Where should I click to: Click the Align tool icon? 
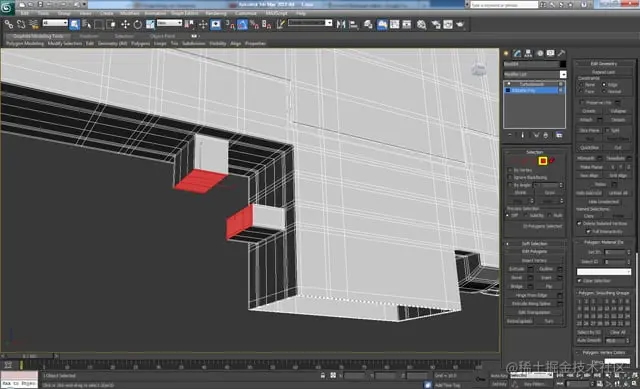353,24
